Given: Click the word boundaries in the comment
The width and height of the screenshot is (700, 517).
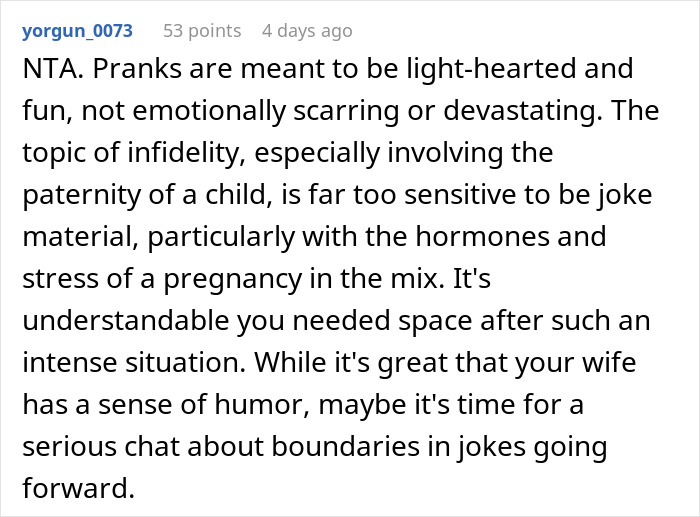Looking at the screenshot, I should coord(346,446).
